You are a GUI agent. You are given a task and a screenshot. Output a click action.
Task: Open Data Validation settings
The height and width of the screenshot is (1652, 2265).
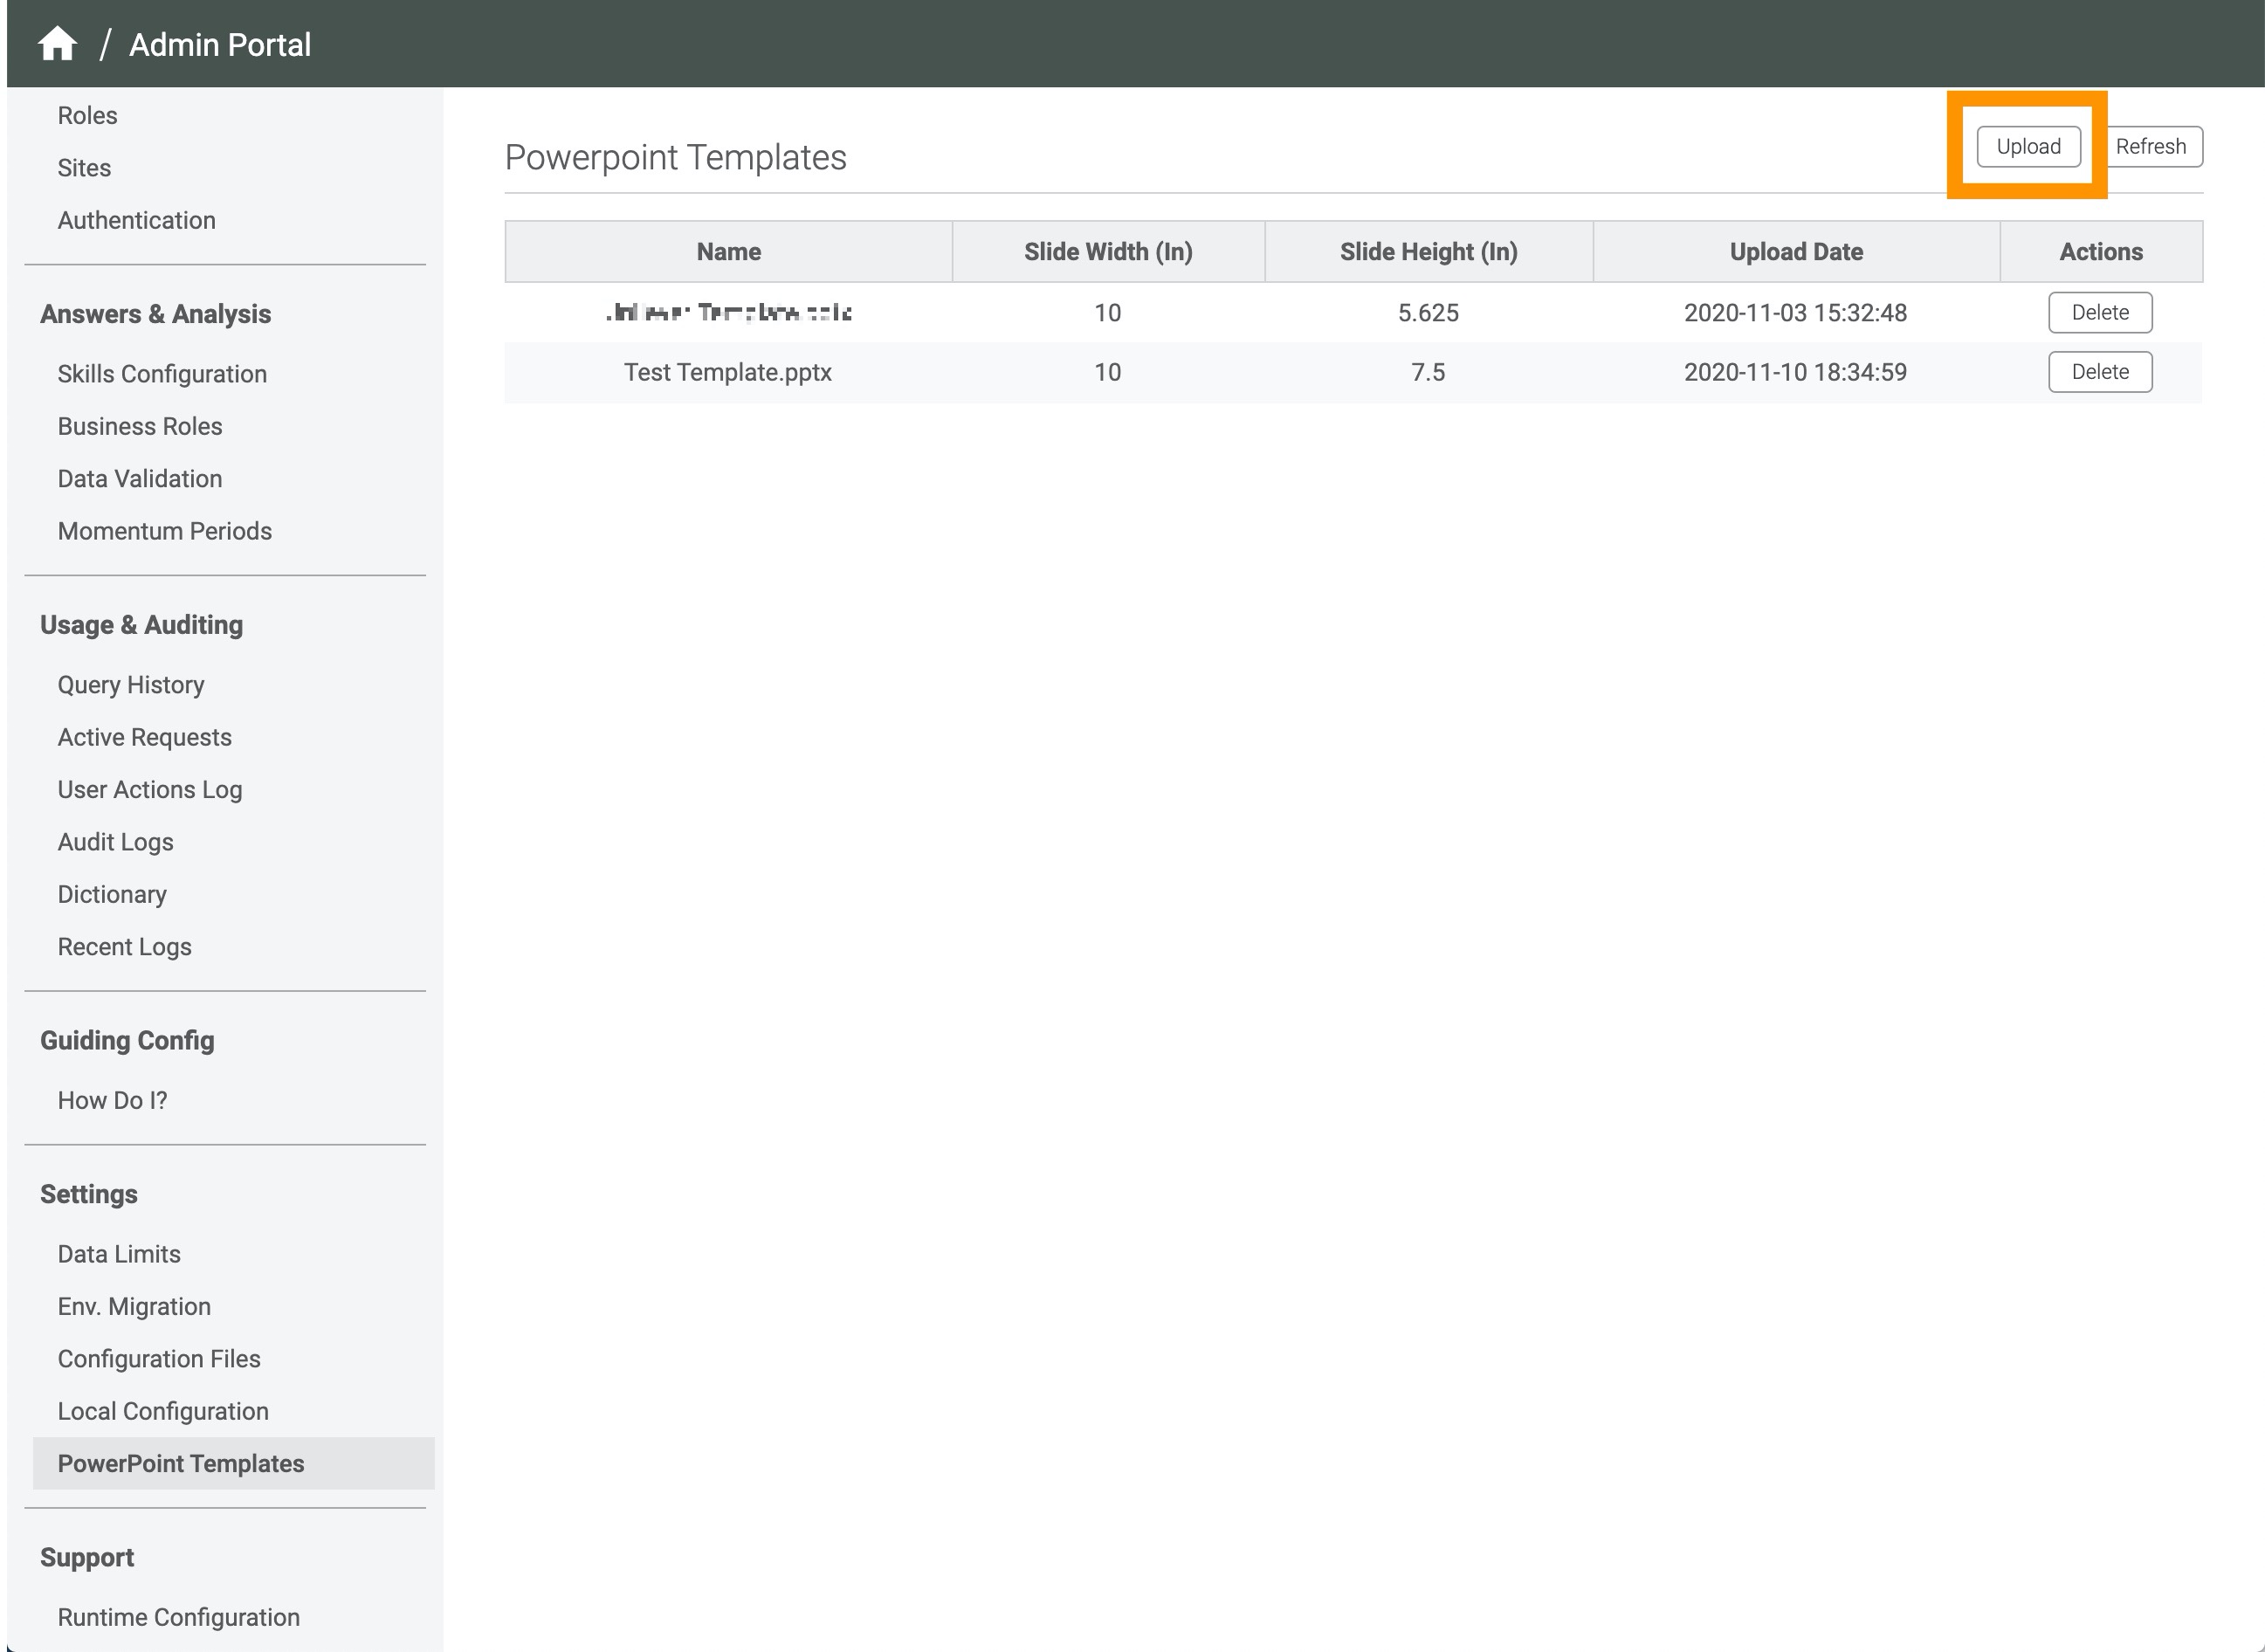point(141,477)
